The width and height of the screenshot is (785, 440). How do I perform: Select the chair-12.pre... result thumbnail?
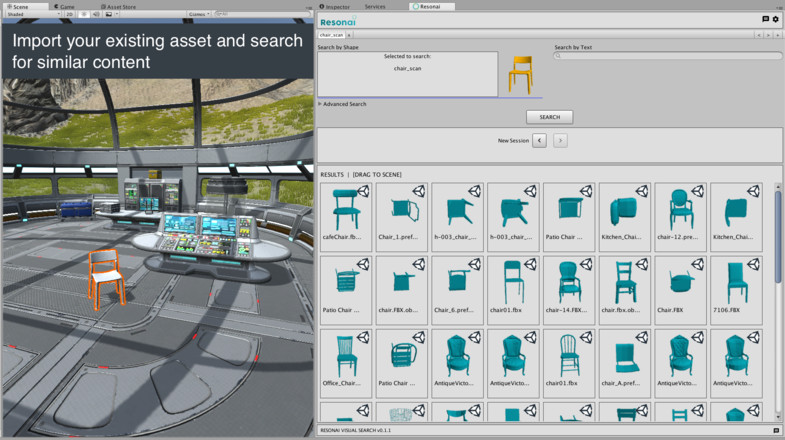tap(680, 217)
